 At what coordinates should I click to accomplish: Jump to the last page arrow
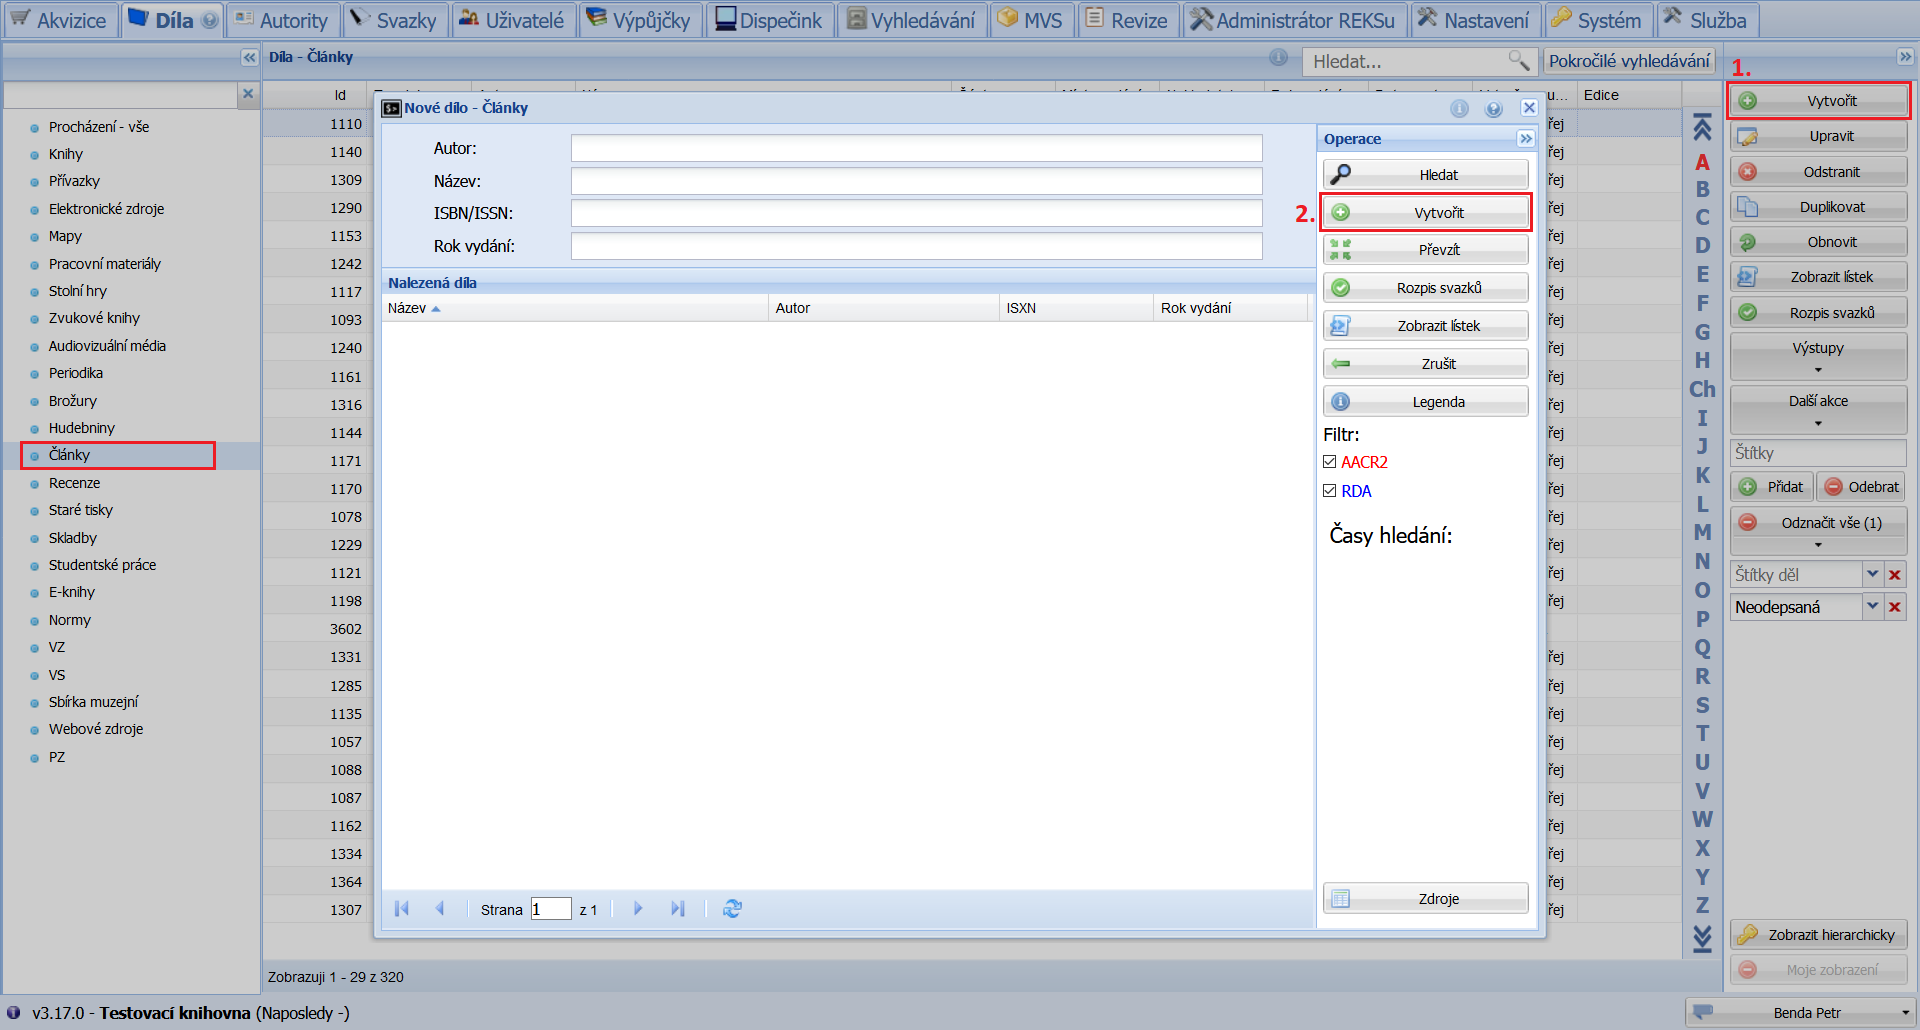click(677, 908)
